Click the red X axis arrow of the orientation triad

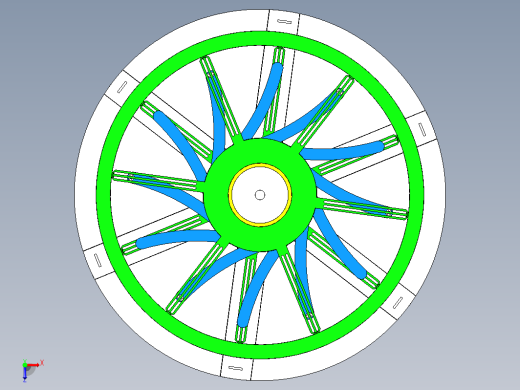[33, 365]
